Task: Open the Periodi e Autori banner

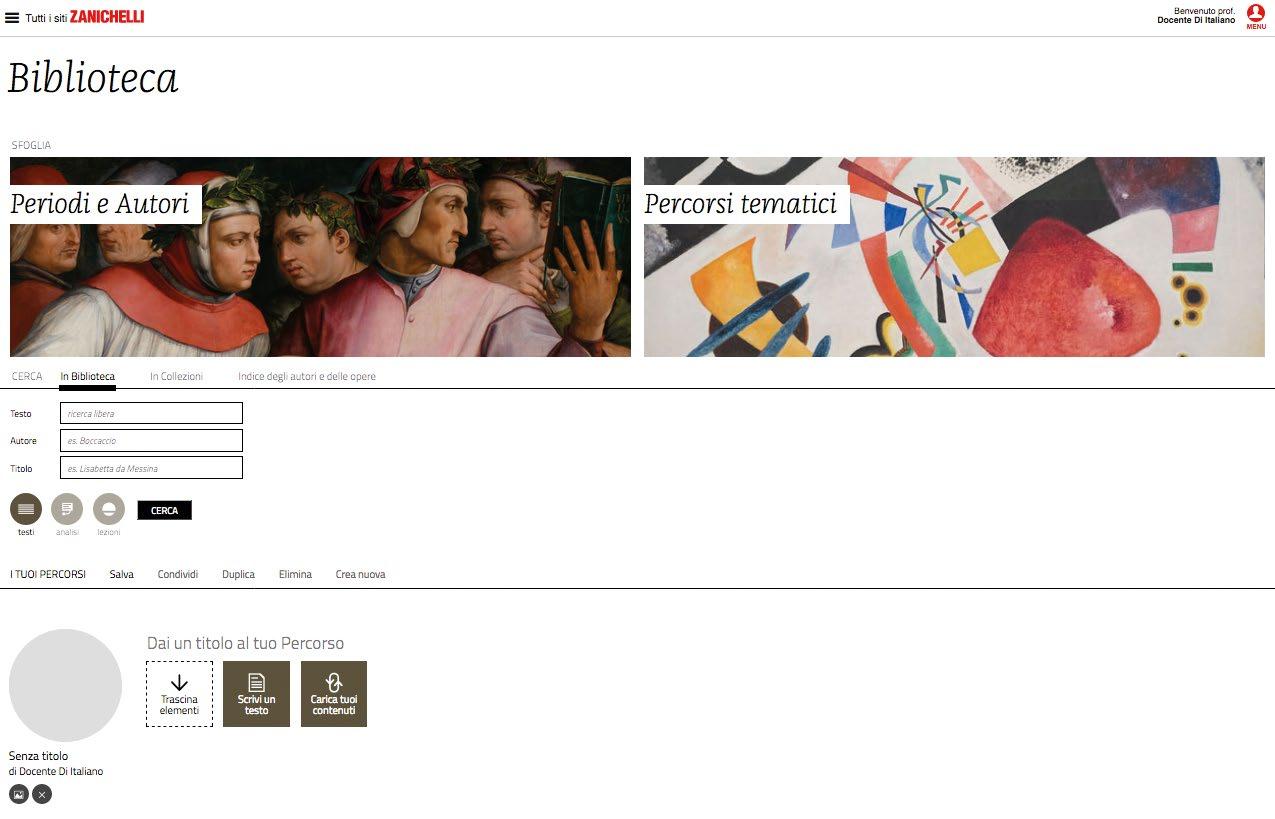Action: [320, 257]
